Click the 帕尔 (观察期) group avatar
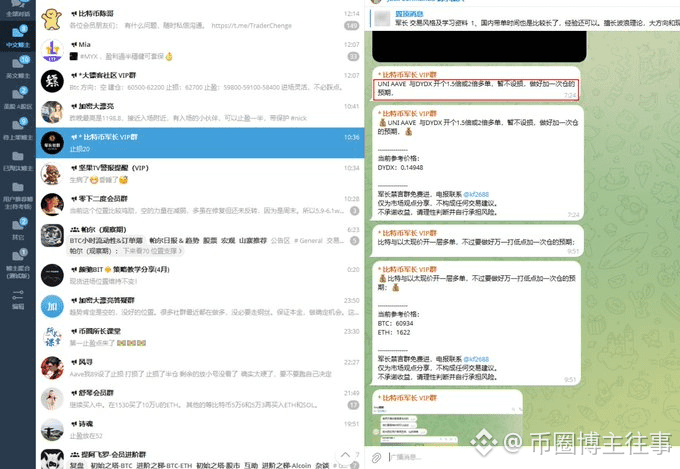The width and height of the screenshot is (680, 469). tap(52, 236)
